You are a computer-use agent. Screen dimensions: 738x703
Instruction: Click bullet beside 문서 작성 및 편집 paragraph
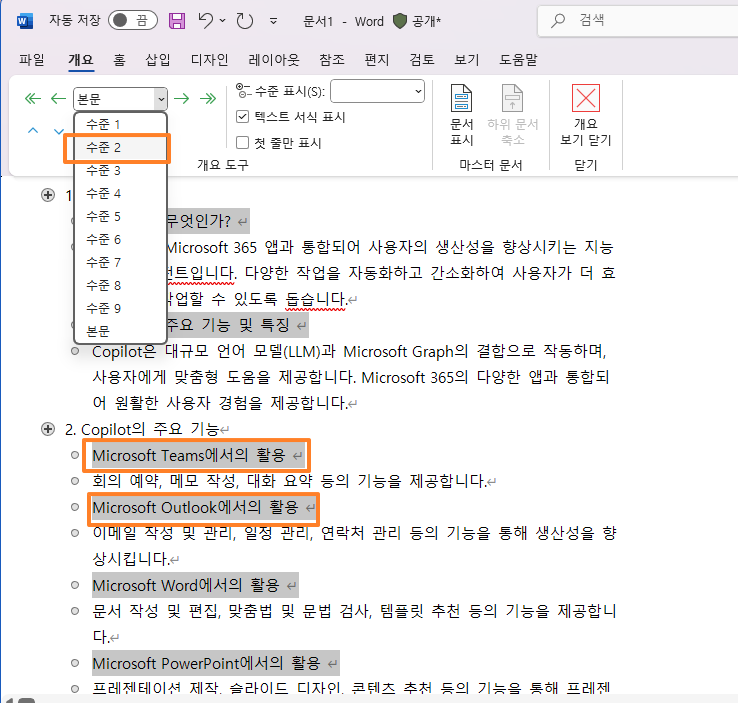75,611
